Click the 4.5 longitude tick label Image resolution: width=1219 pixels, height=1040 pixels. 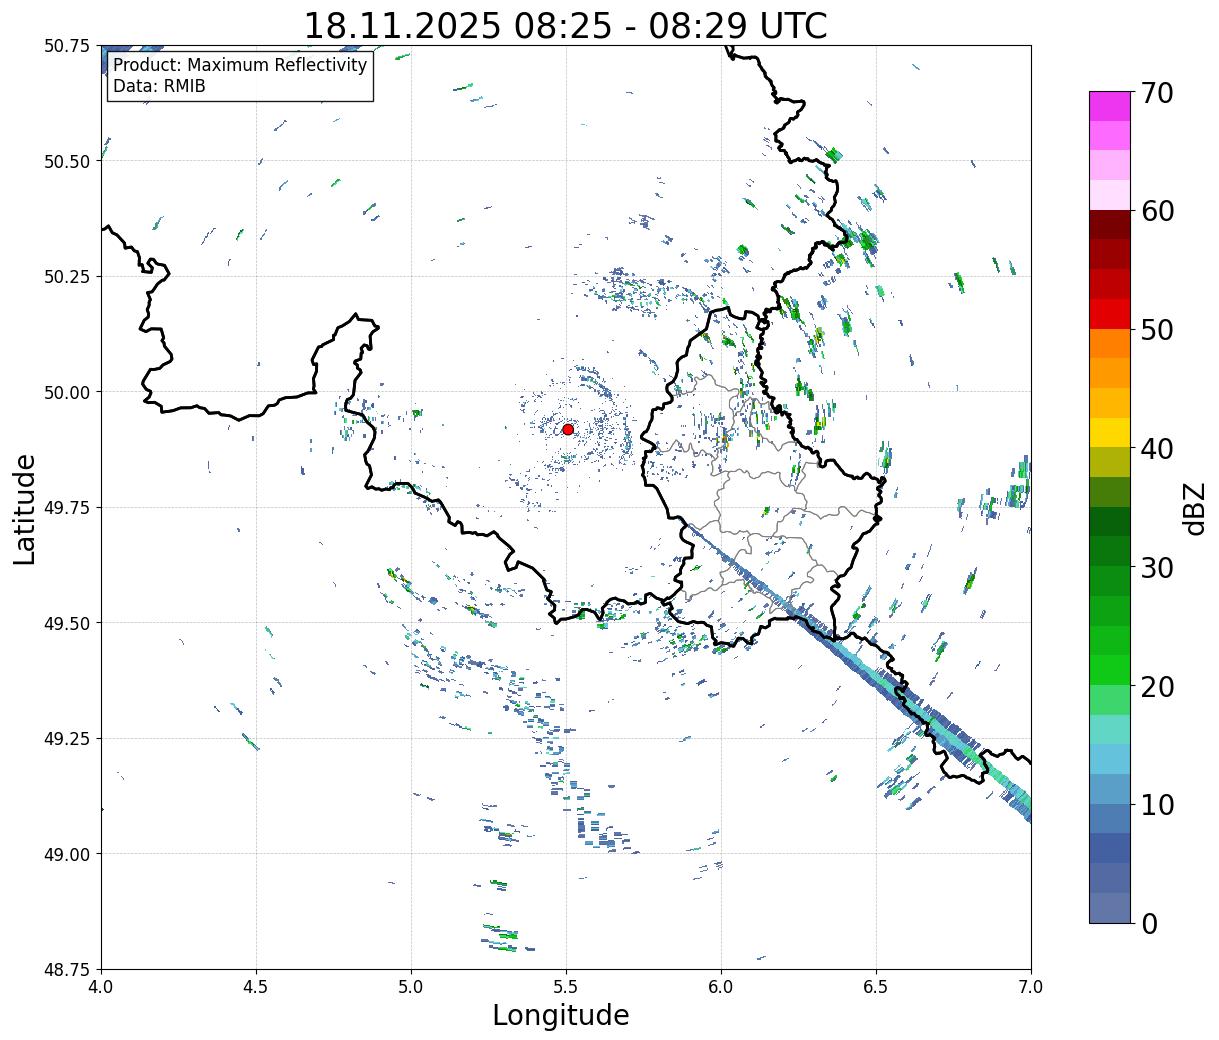pyautogui.click(x=256, y=987)
